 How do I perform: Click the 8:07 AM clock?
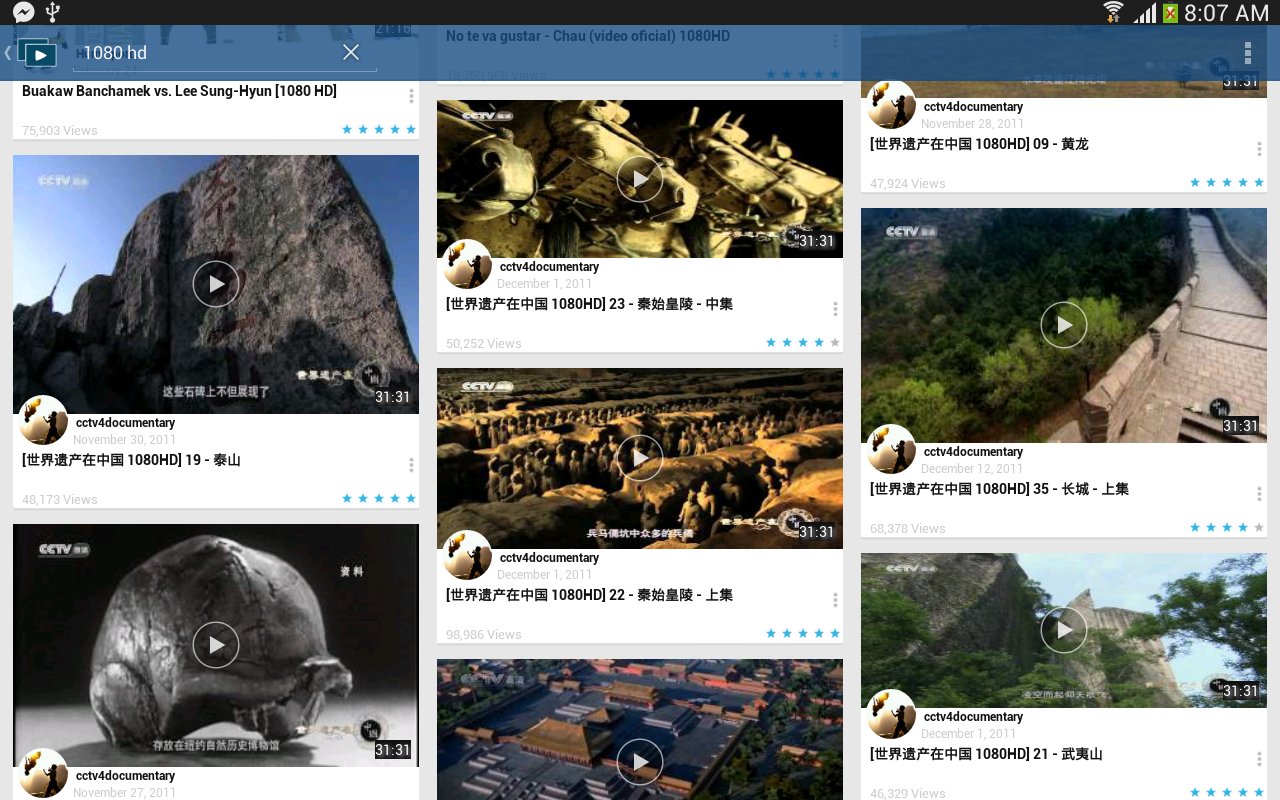(x=1226, y=13)
